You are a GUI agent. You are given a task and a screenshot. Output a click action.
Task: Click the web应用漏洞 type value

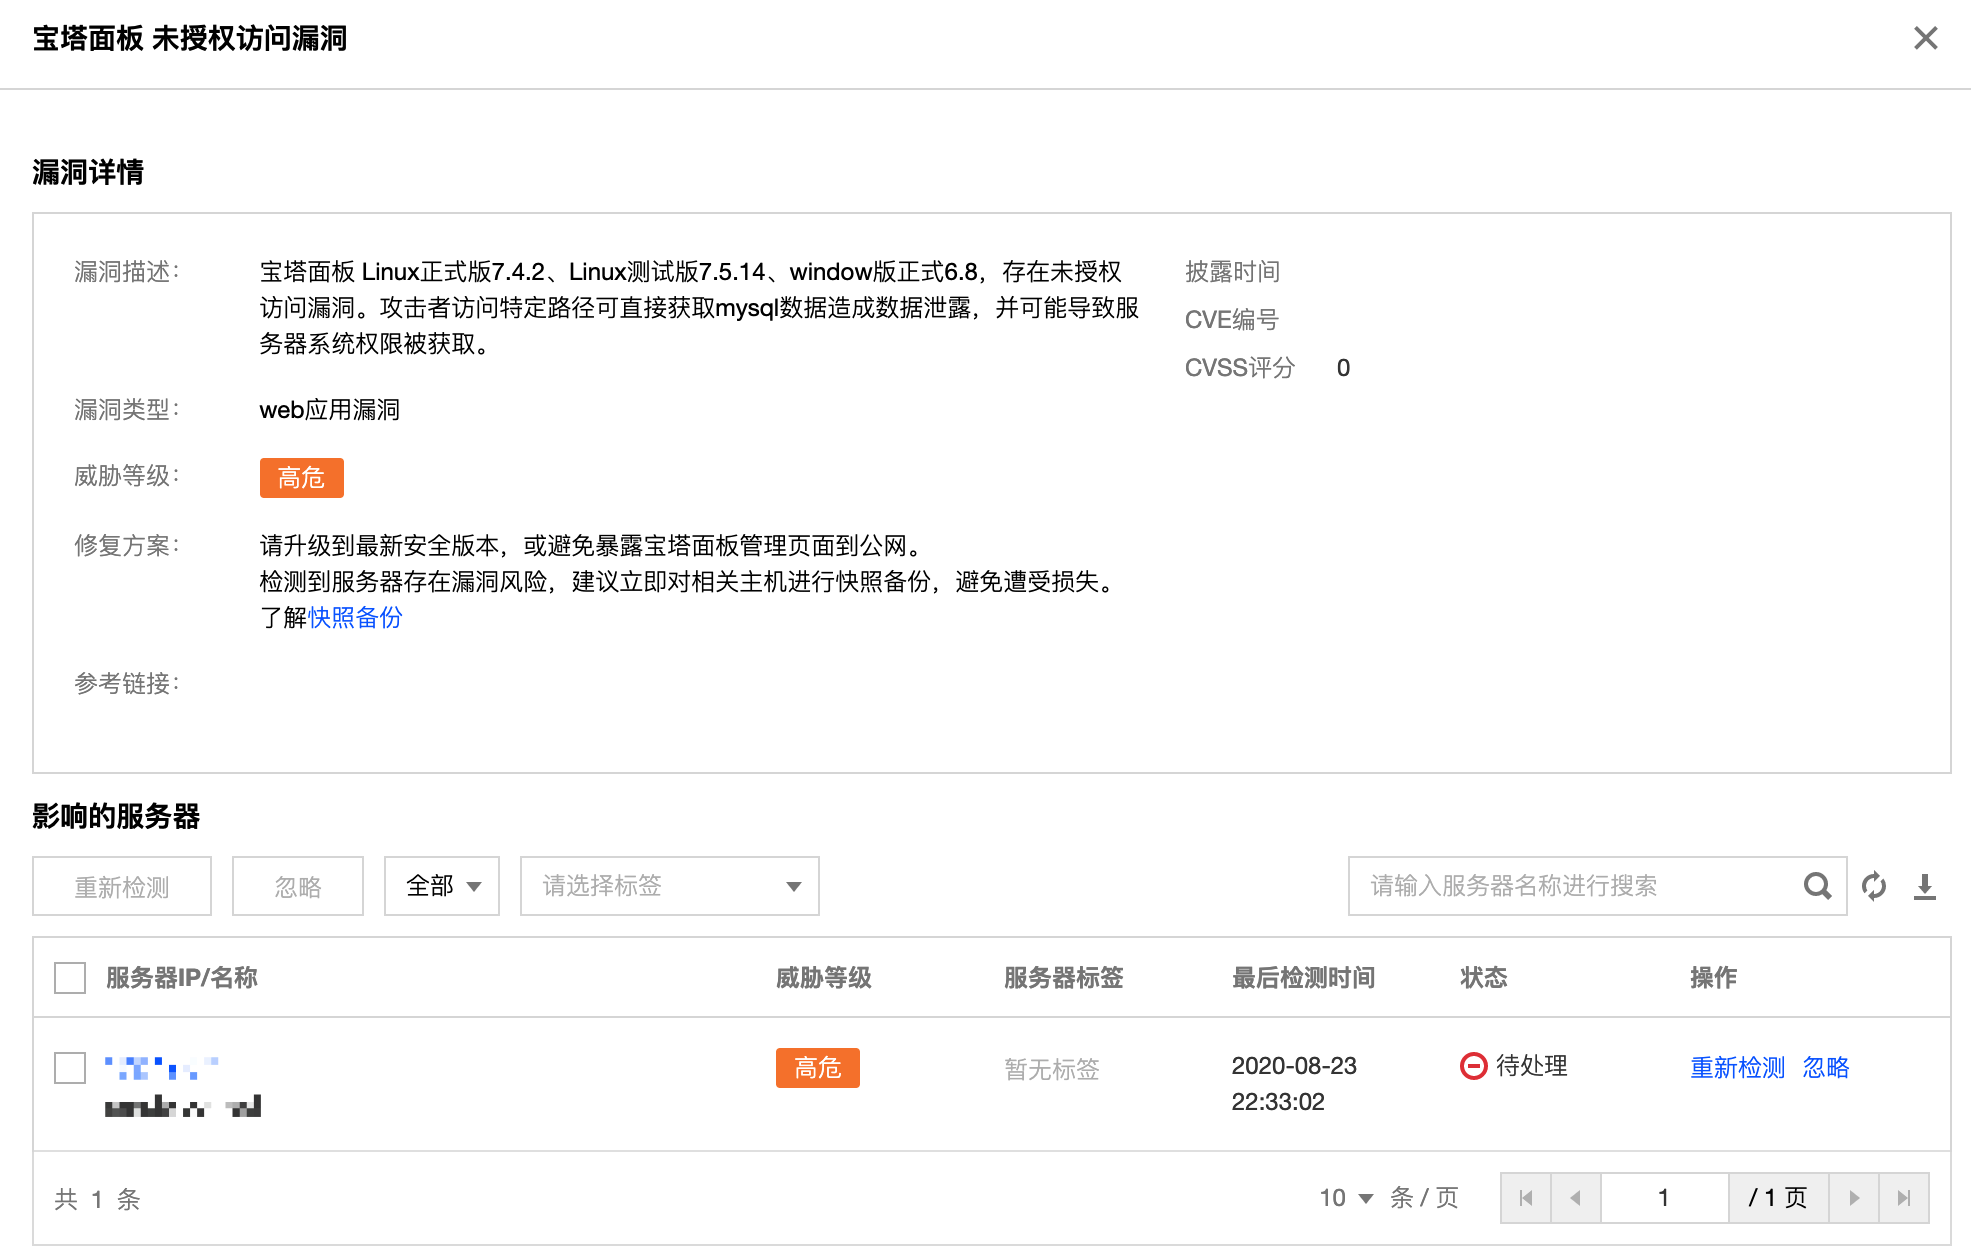click(330, 410)
